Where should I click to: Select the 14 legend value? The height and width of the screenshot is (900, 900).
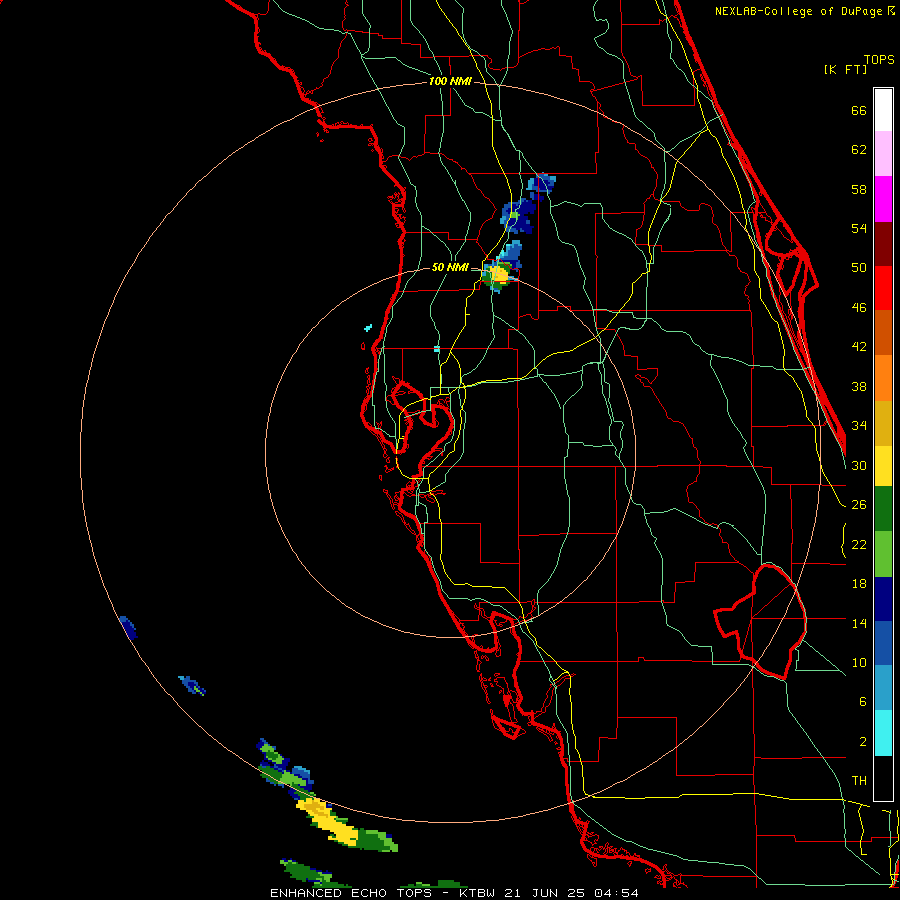(x=859, y=623)
